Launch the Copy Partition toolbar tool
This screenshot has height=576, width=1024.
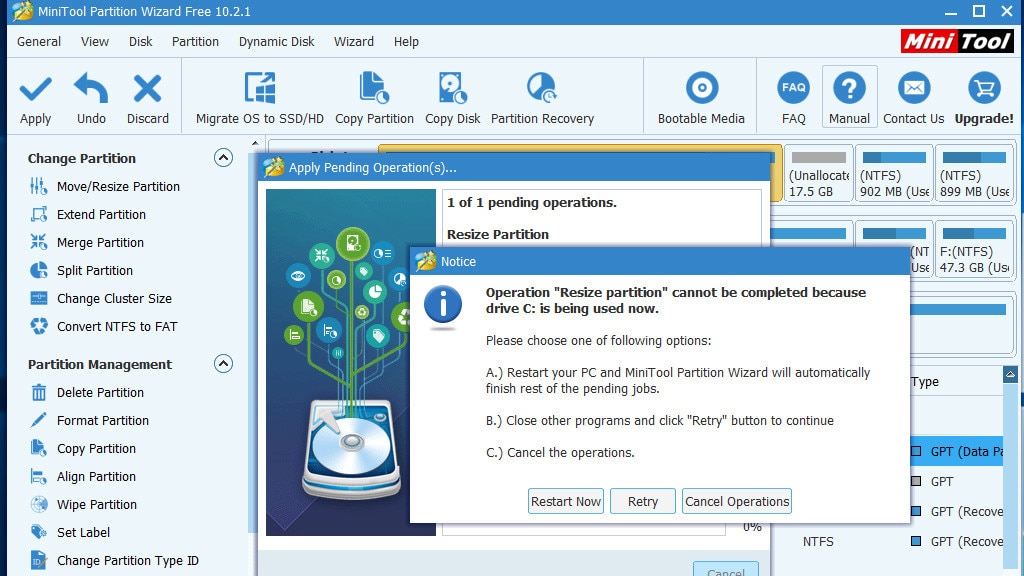pyautogui.click(x=374, y=98)
